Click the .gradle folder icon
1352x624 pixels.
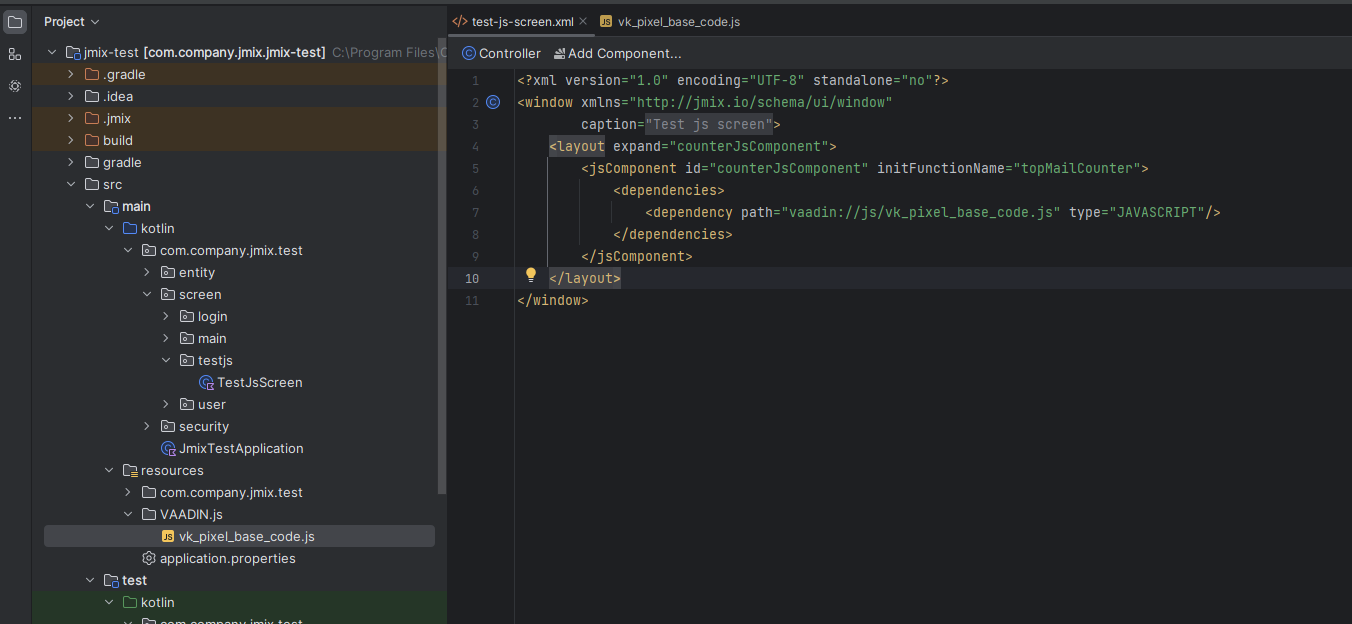click(92, 74)
